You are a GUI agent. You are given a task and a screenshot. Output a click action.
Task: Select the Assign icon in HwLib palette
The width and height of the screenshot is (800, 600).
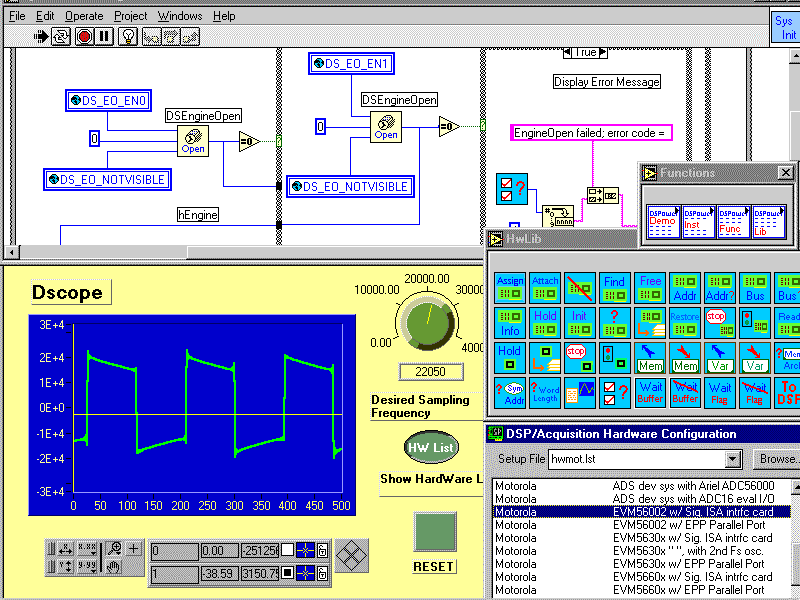point(510,288)
